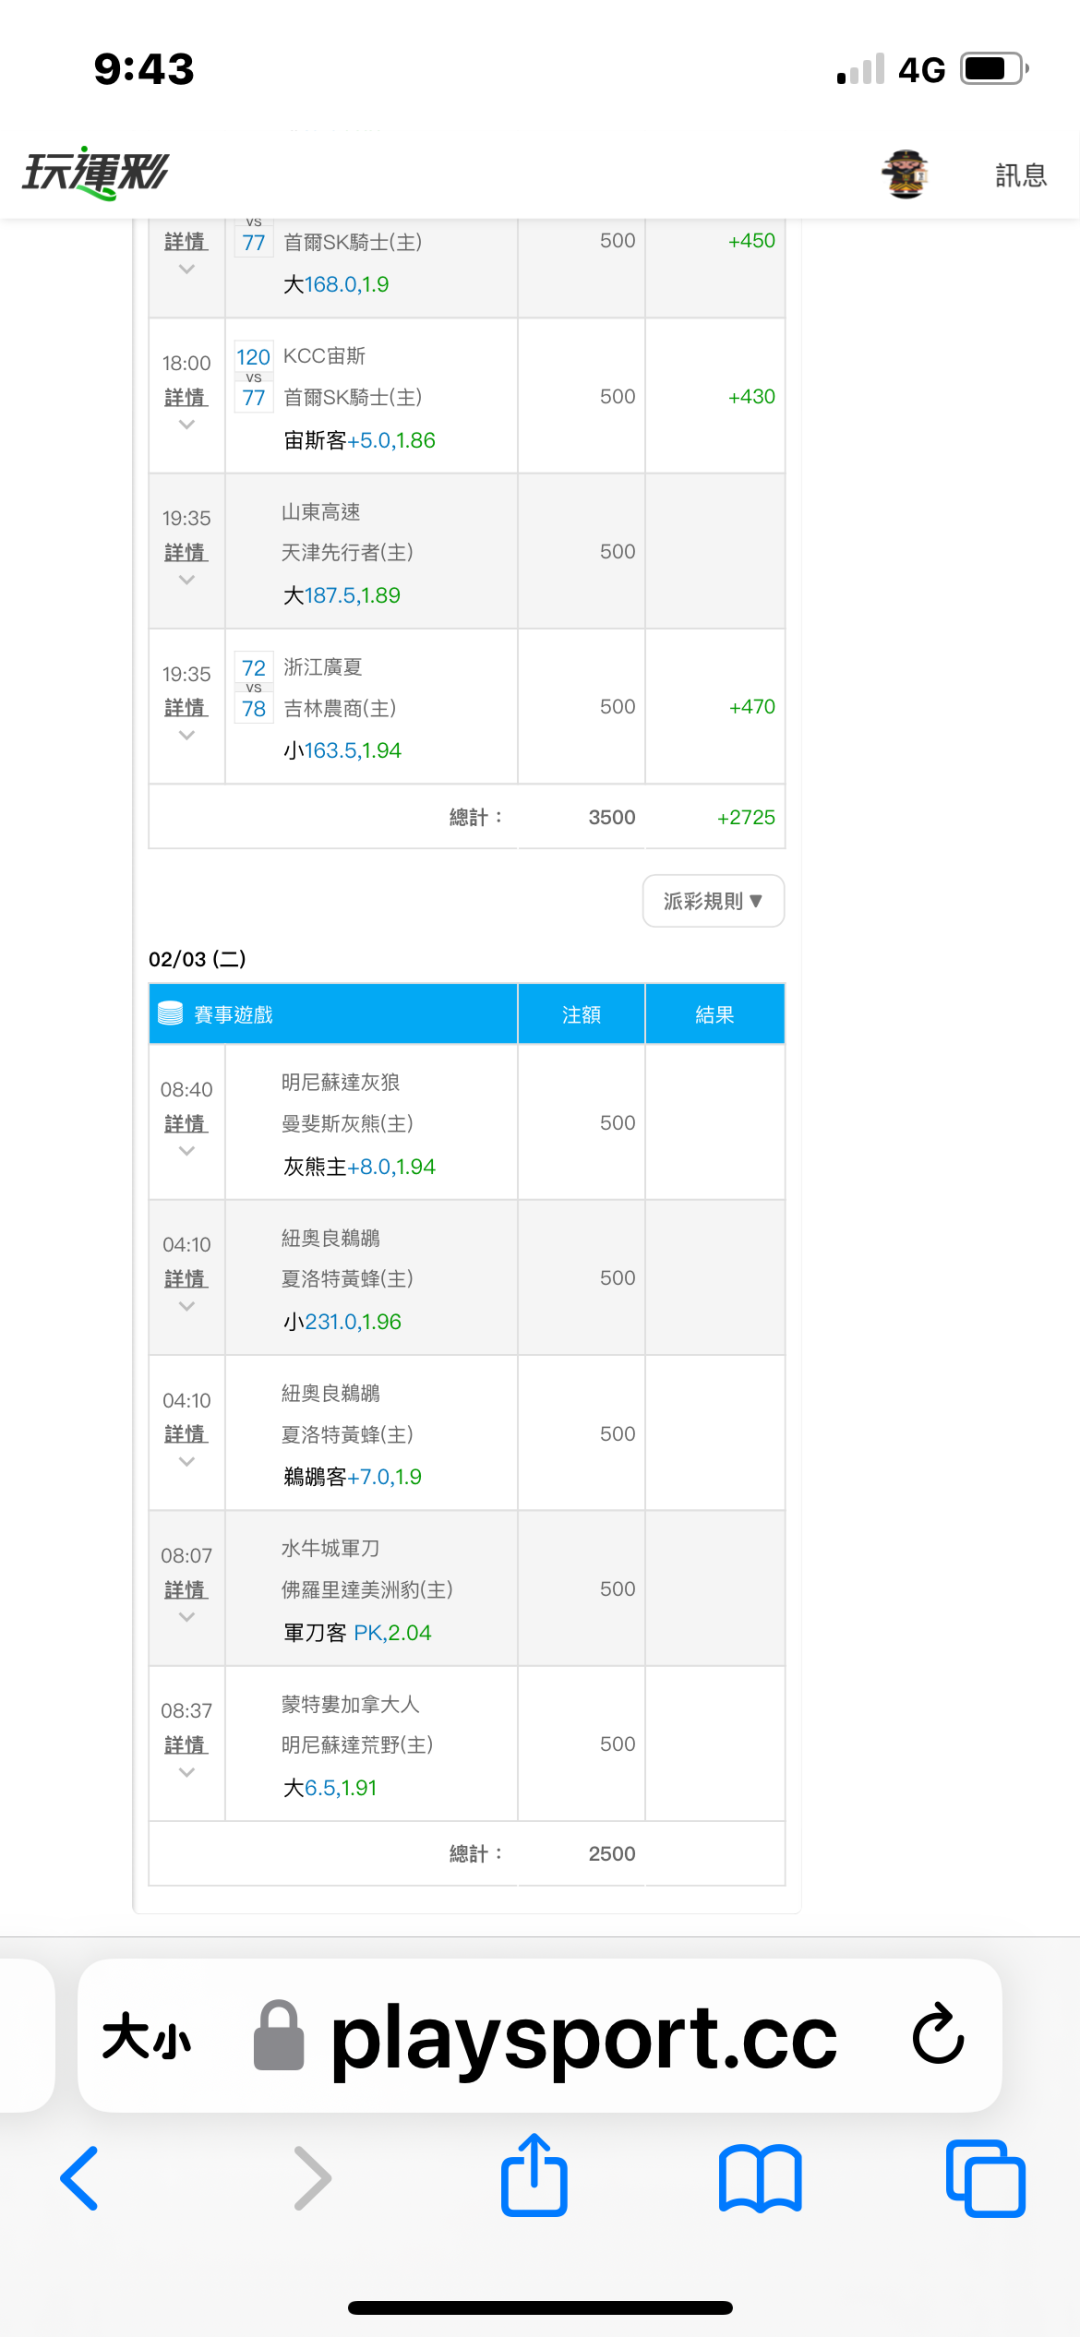Open the 派彩規則 dropdown

tap(713, 901)
